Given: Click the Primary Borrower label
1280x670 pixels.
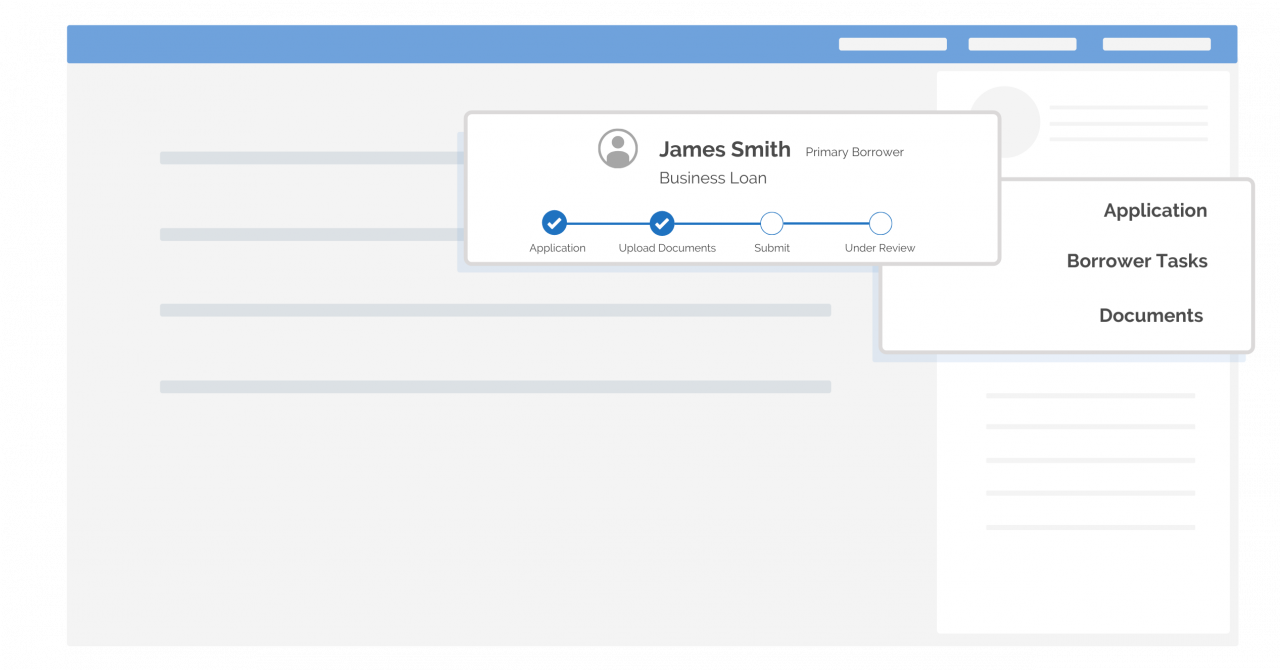Looking at the screenshot, I should [x=856, y=152].
